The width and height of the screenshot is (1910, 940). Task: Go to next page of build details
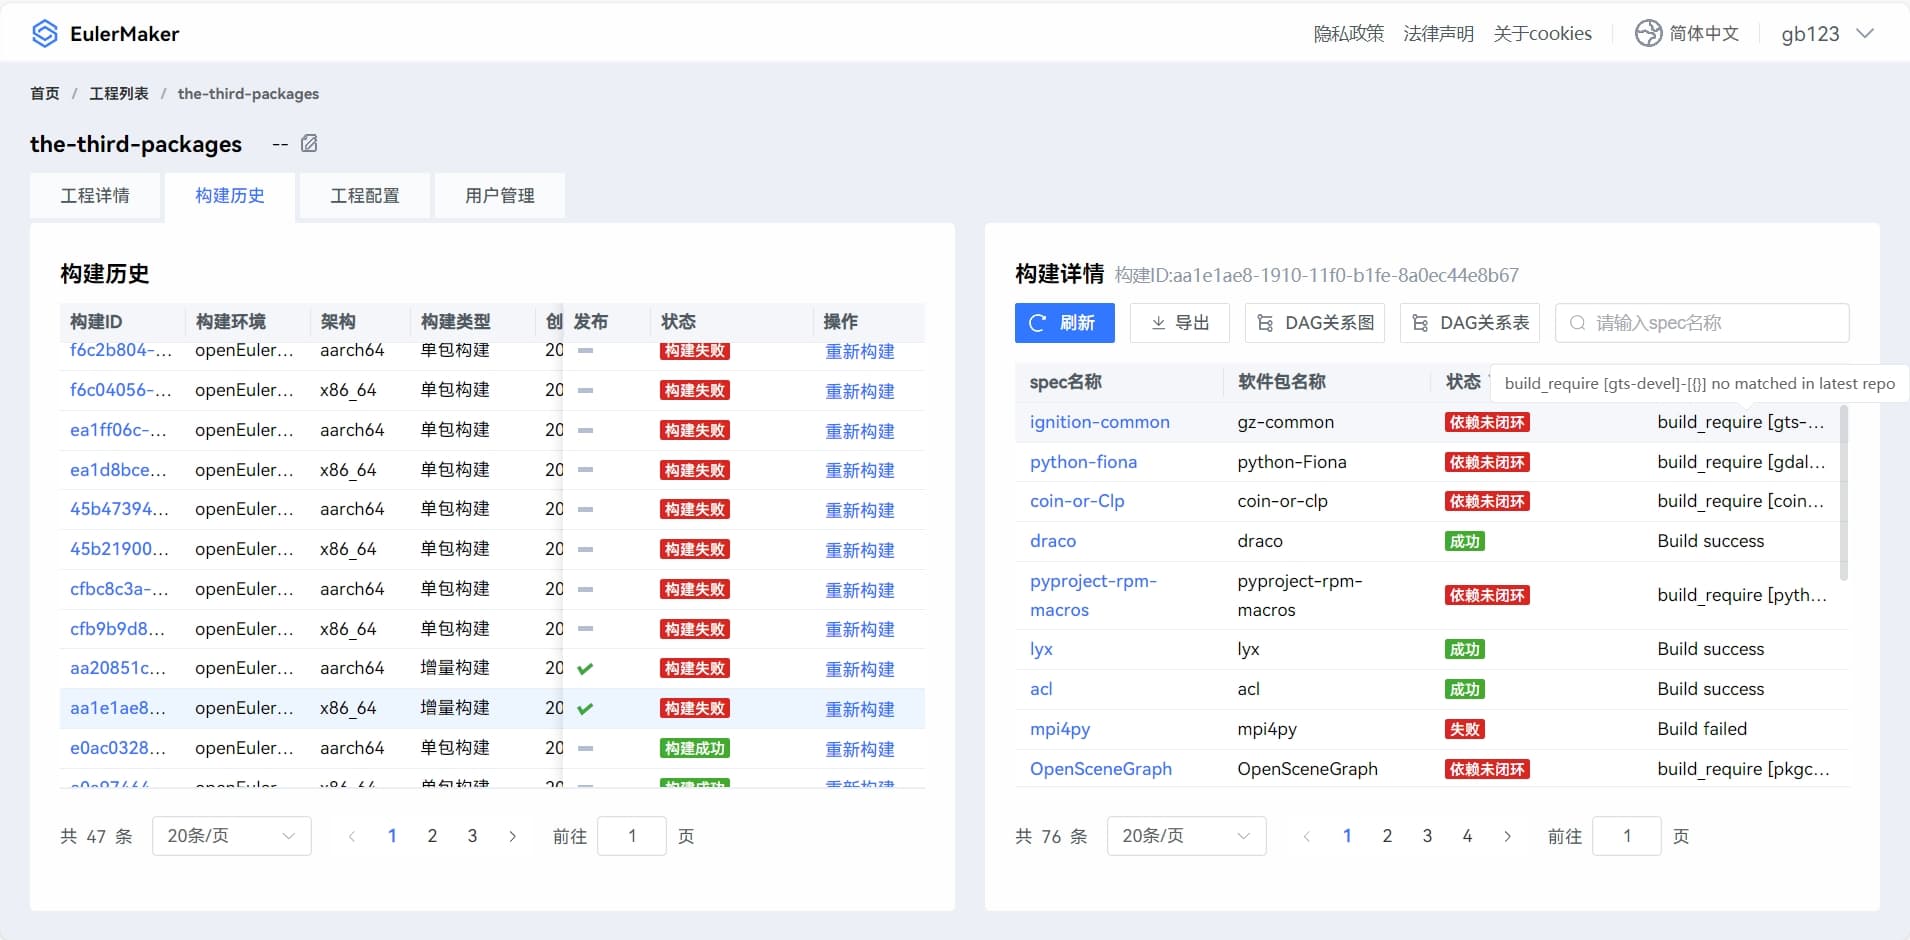1507,836
